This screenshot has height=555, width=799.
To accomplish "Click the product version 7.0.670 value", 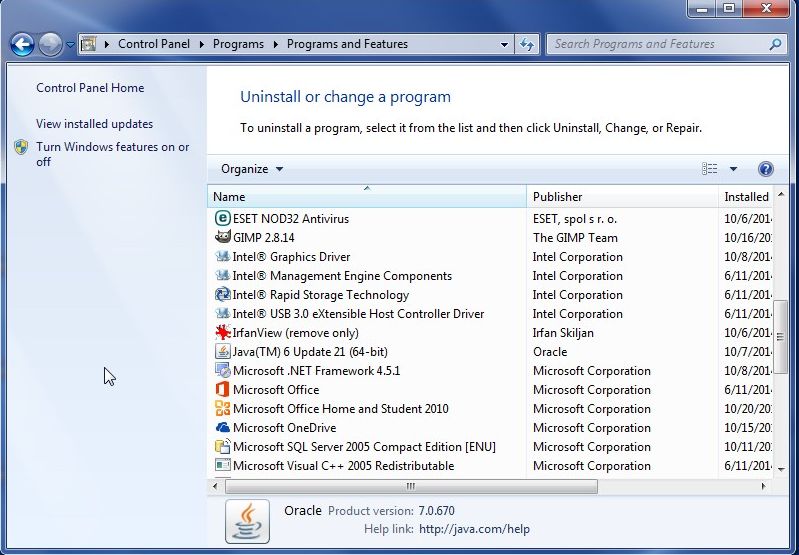I will point(437,511).
